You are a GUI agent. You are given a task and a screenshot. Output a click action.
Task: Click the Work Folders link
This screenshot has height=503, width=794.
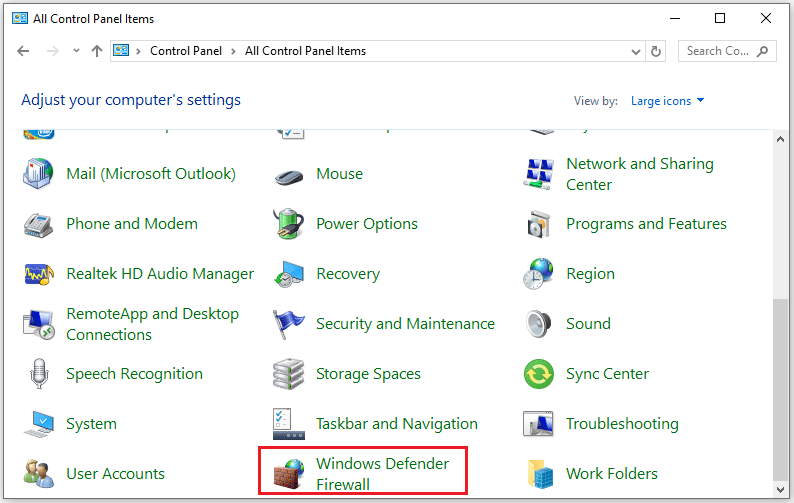[x=612, y=474]
